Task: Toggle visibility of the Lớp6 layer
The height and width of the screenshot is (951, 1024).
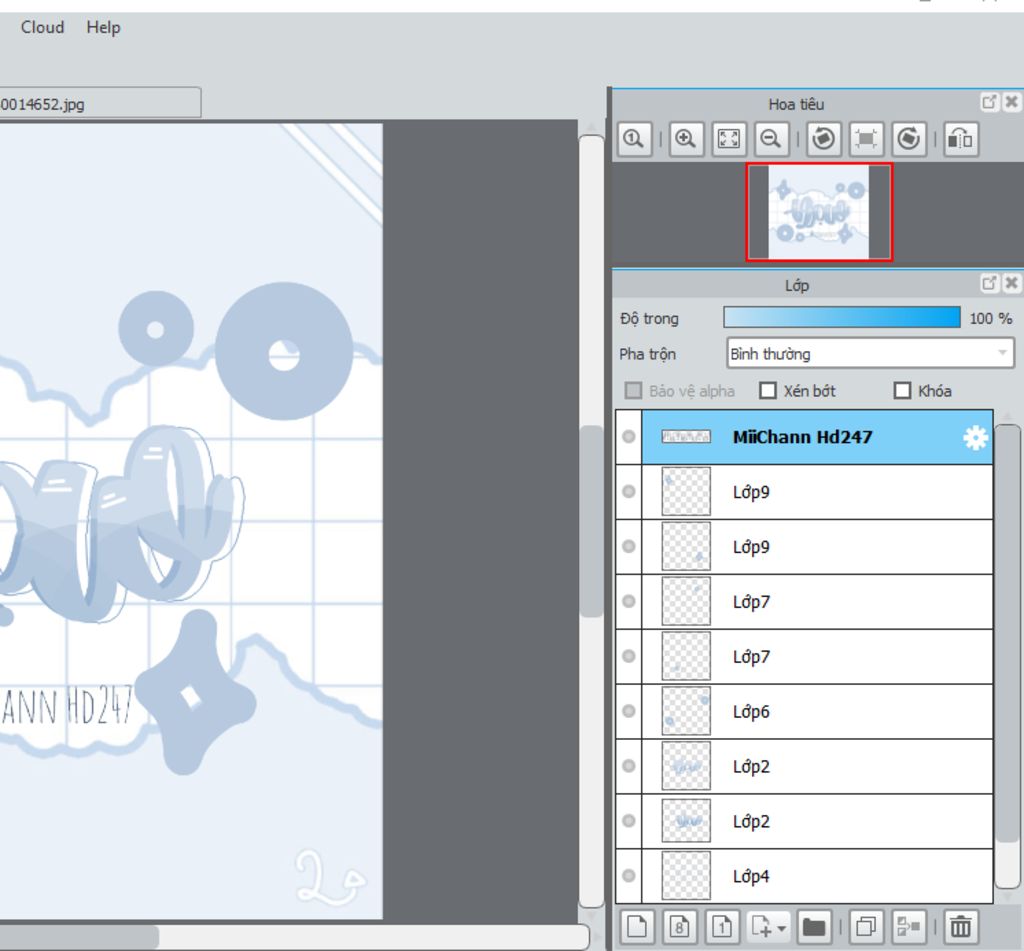Action: pyautogui.click(x=628, y=712)
